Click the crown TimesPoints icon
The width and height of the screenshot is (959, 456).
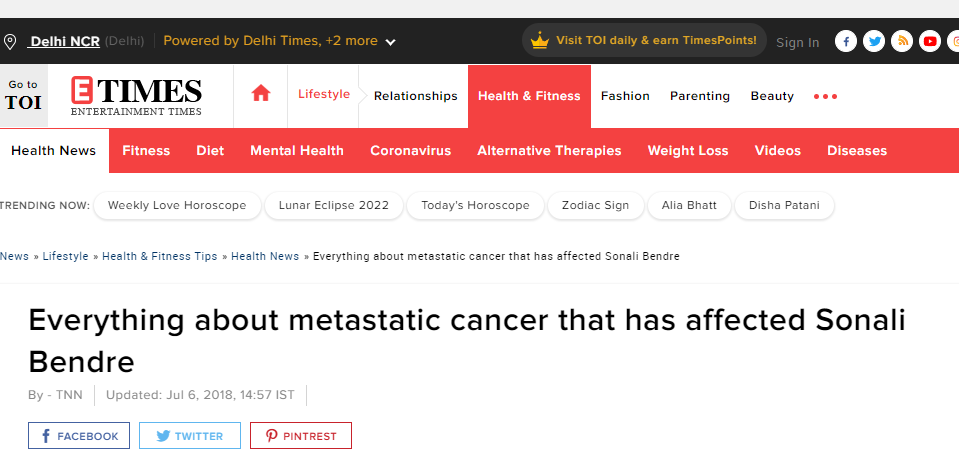click(539, 41)
